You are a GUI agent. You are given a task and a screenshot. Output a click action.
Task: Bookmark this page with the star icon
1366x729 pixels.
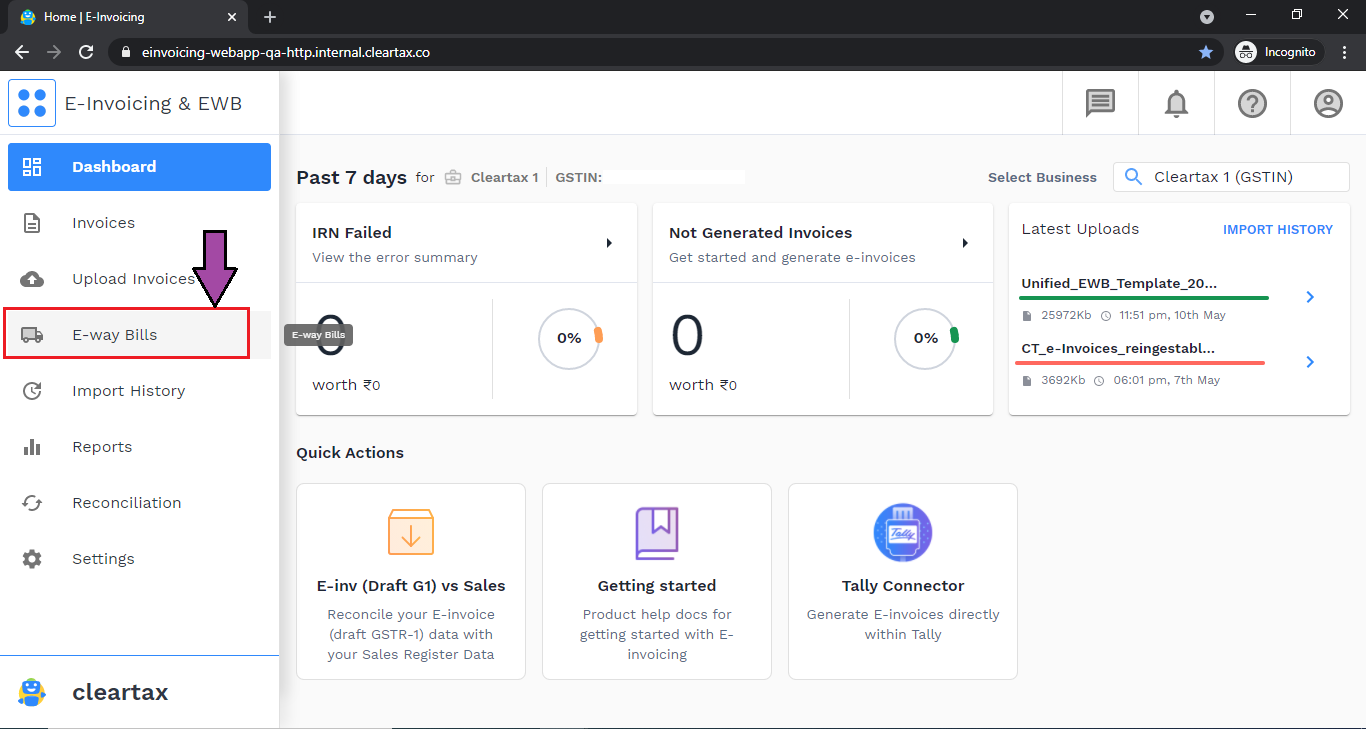1206,52
